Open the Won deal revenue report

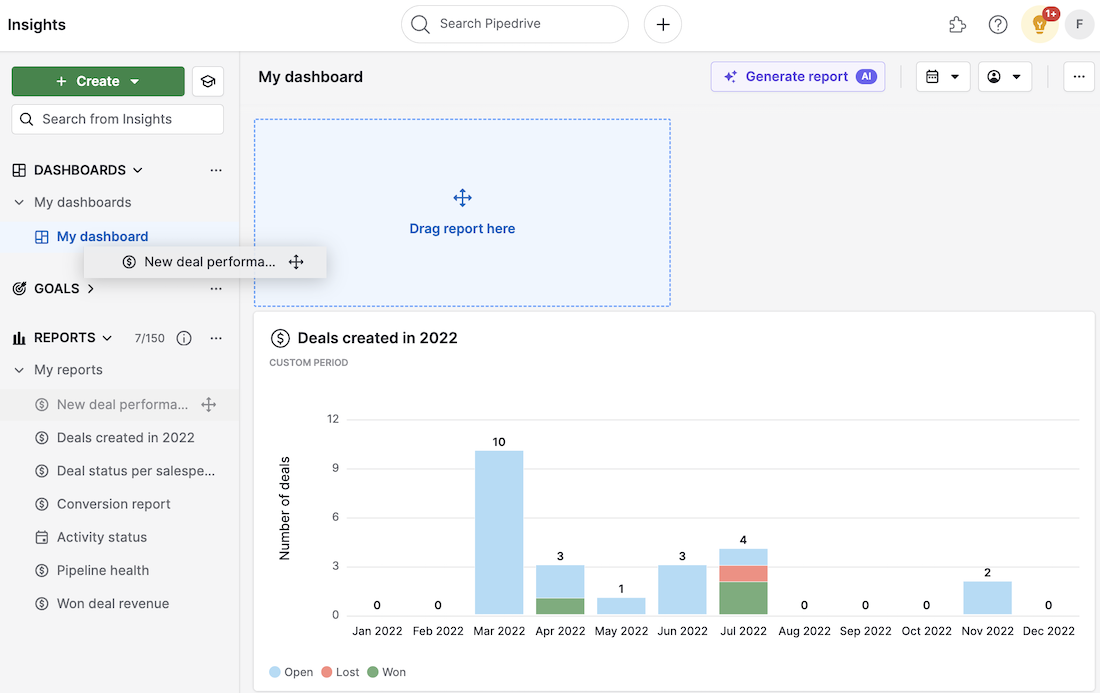point(113,603)
